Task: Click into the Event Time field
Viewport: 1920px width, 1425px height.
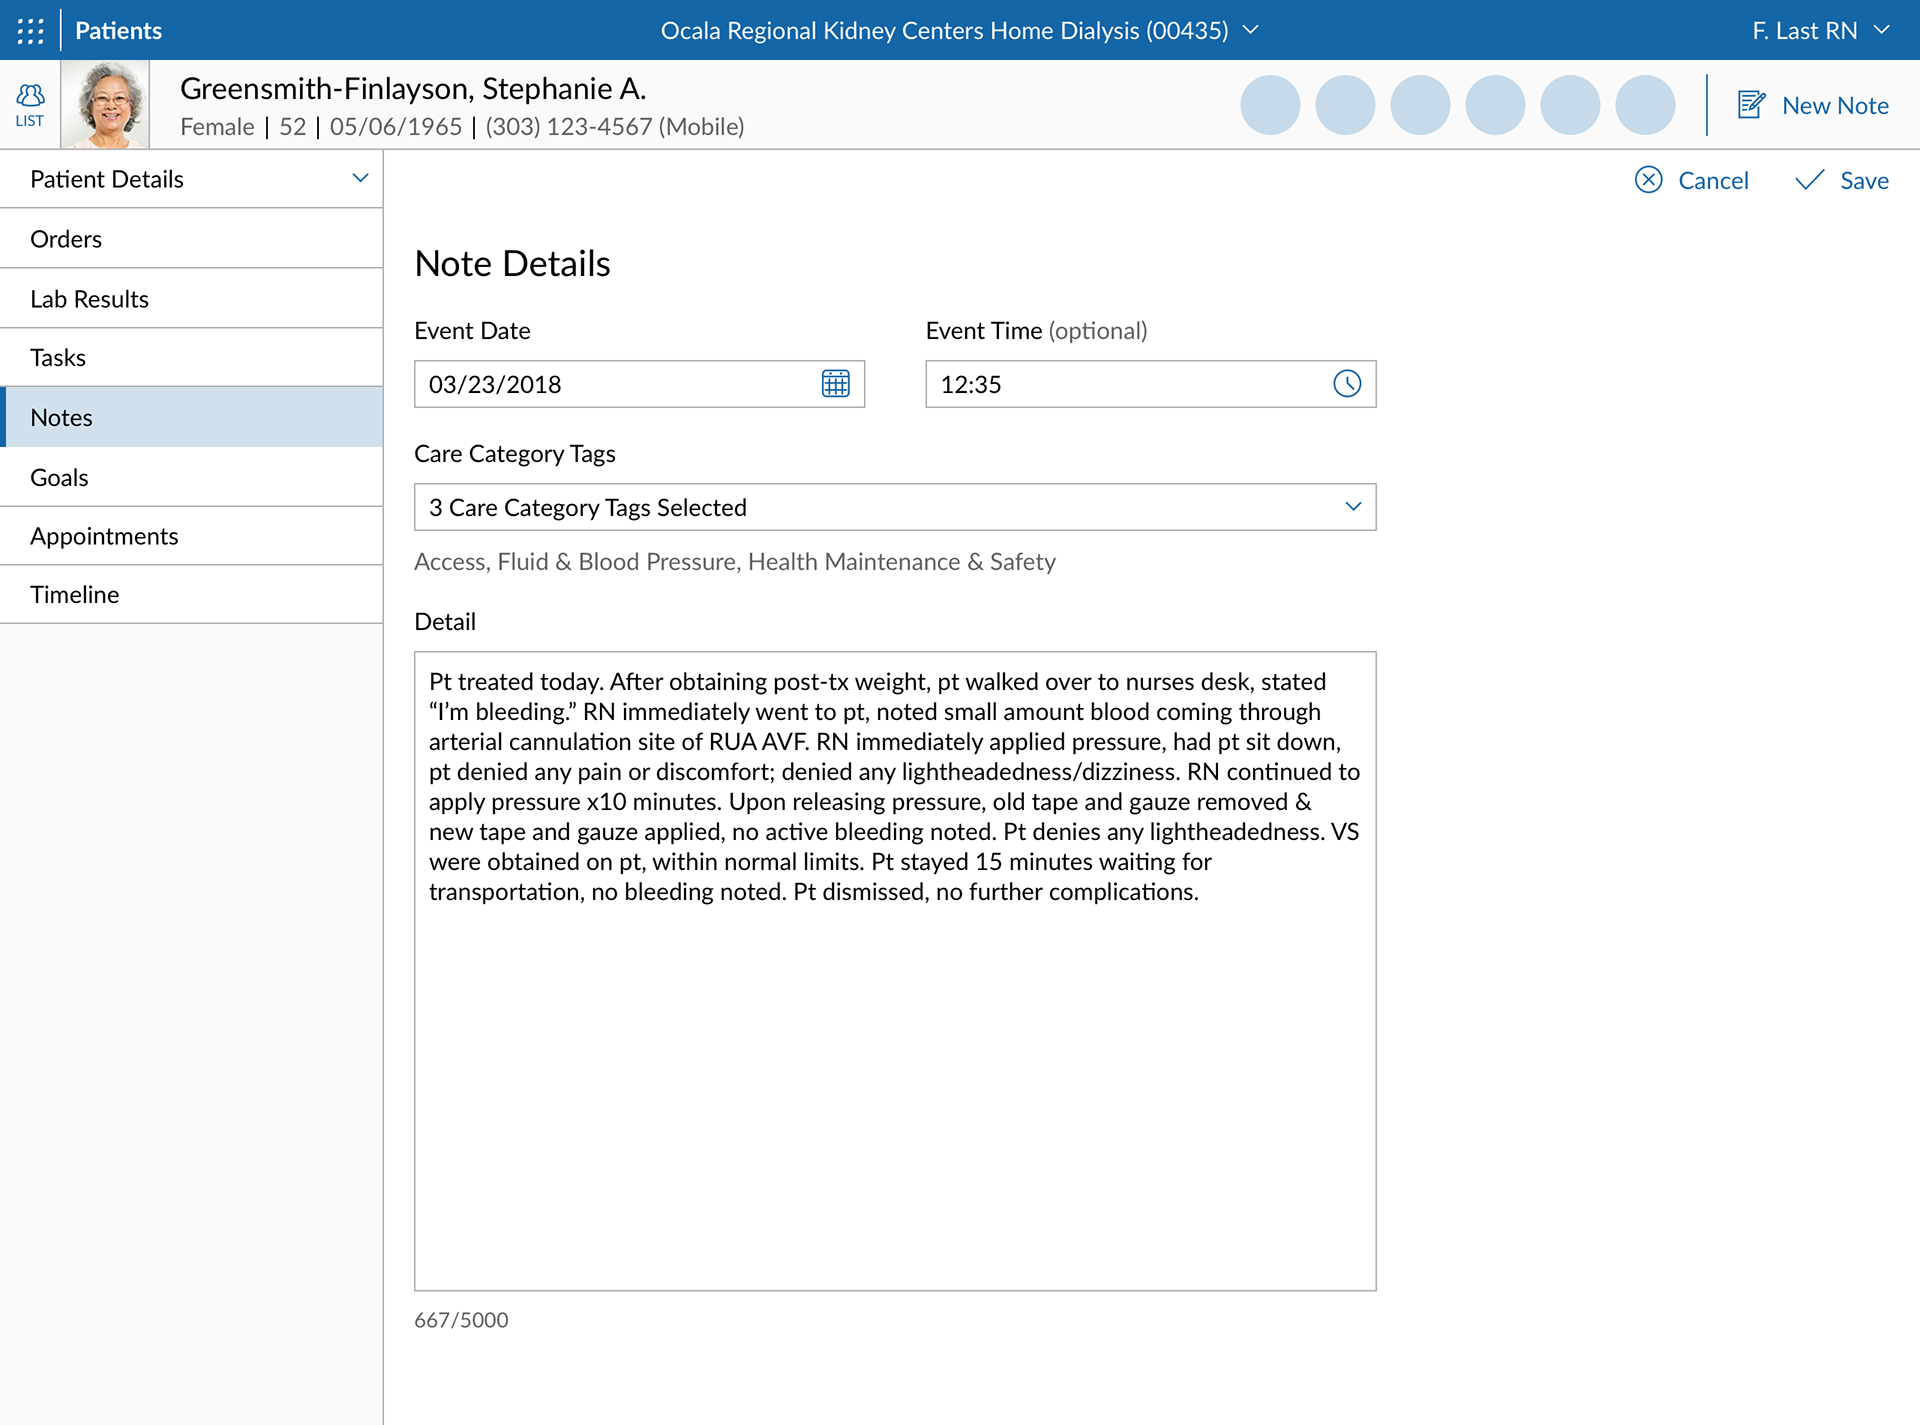Action: (1150, 384)
